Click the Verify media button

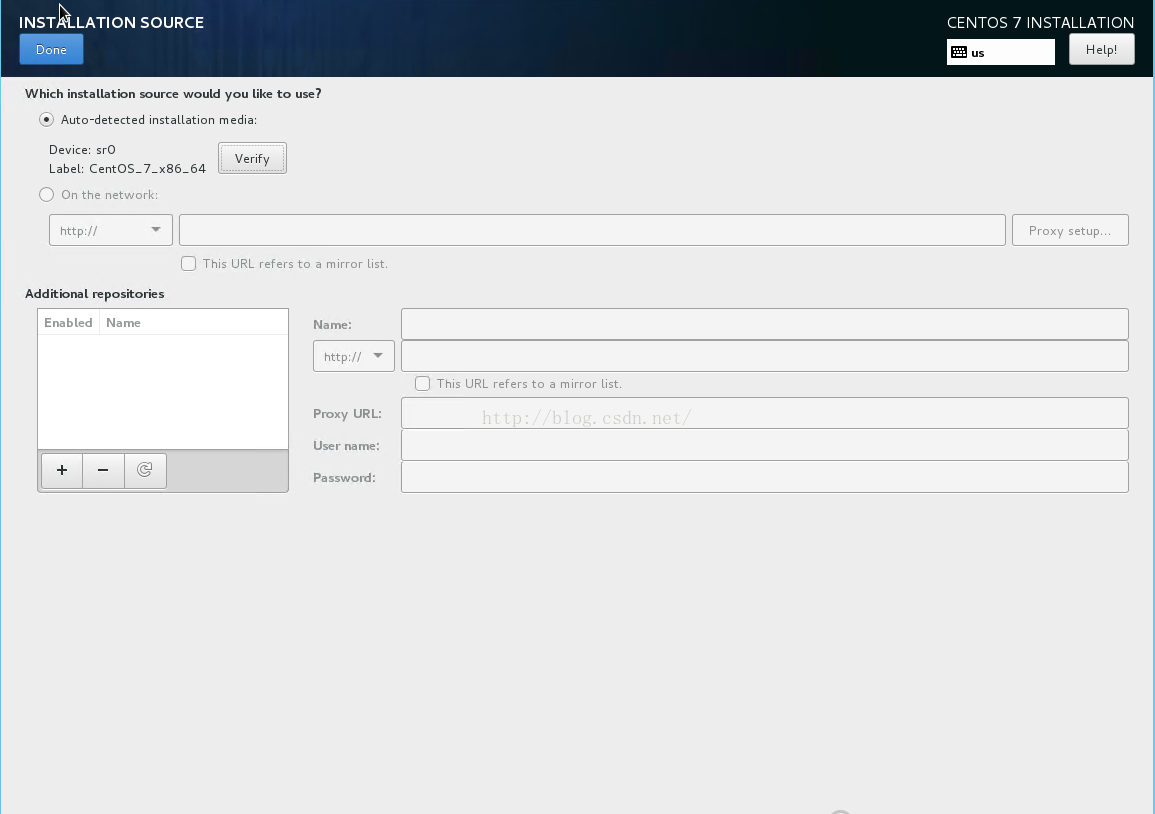pyautogui.click(x=252, y=158)
